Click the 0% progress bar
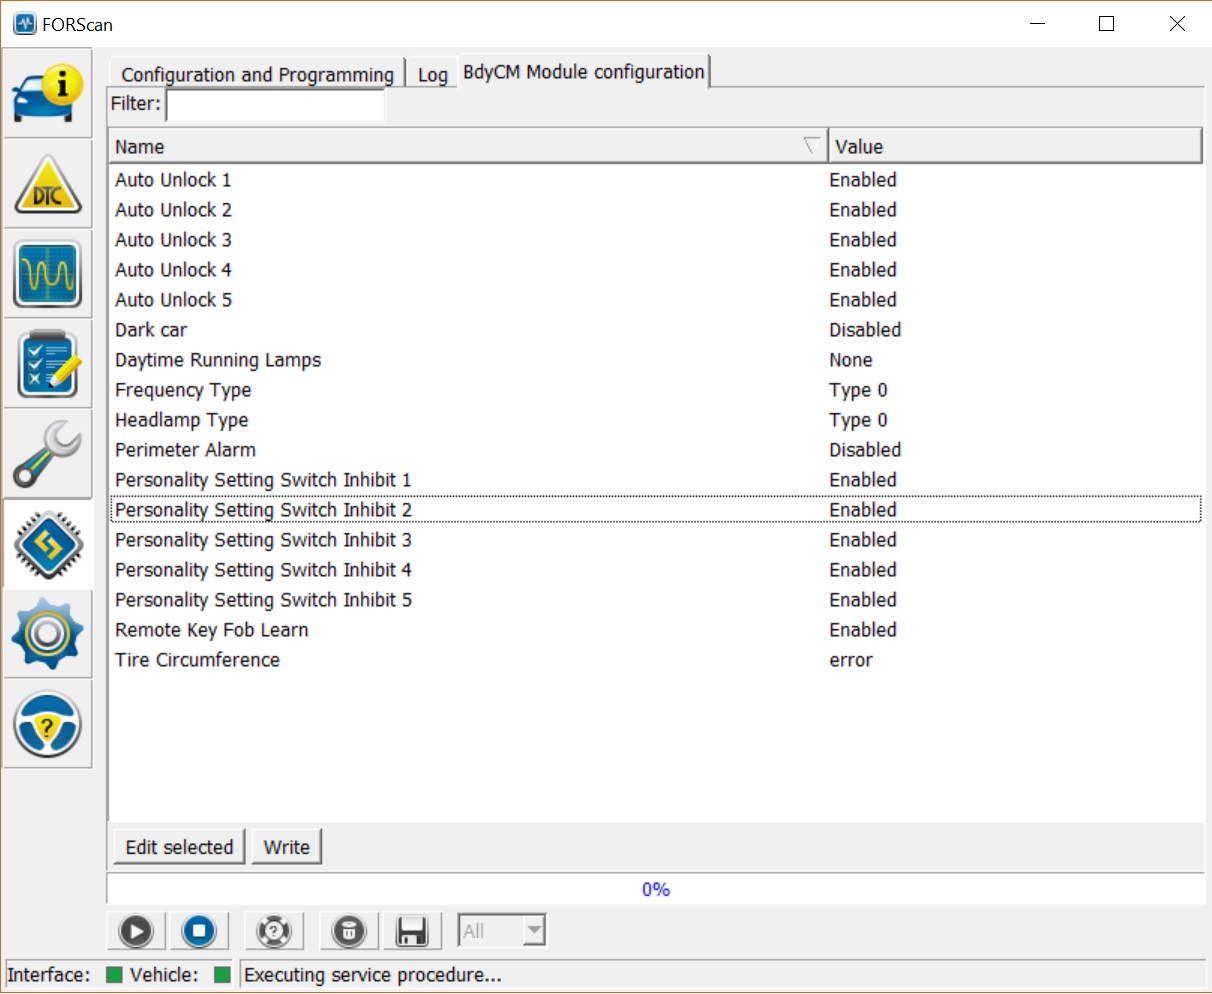Viewport: 1212px width, 994px height. [x=656, y=889]
